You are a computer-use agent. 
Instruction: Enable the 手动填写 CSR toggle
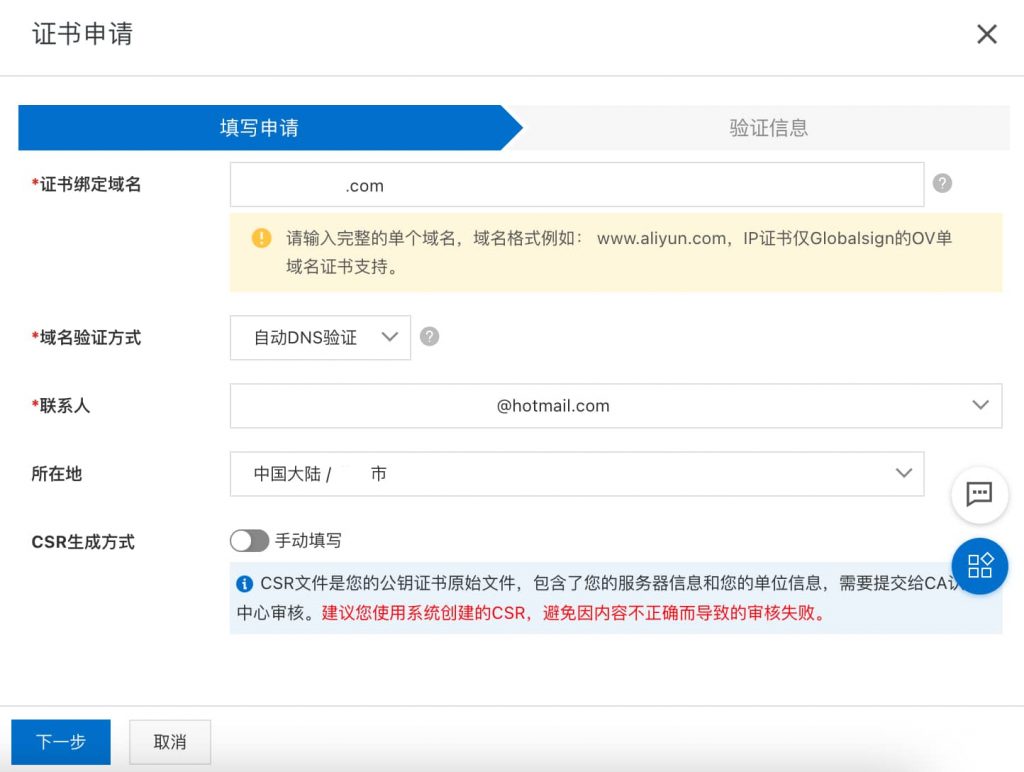click(x=249, y=541)
